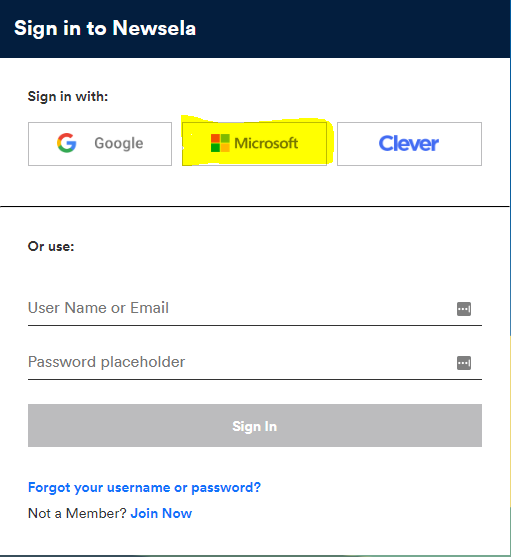Click the gray Sign In button

(255, 425)
